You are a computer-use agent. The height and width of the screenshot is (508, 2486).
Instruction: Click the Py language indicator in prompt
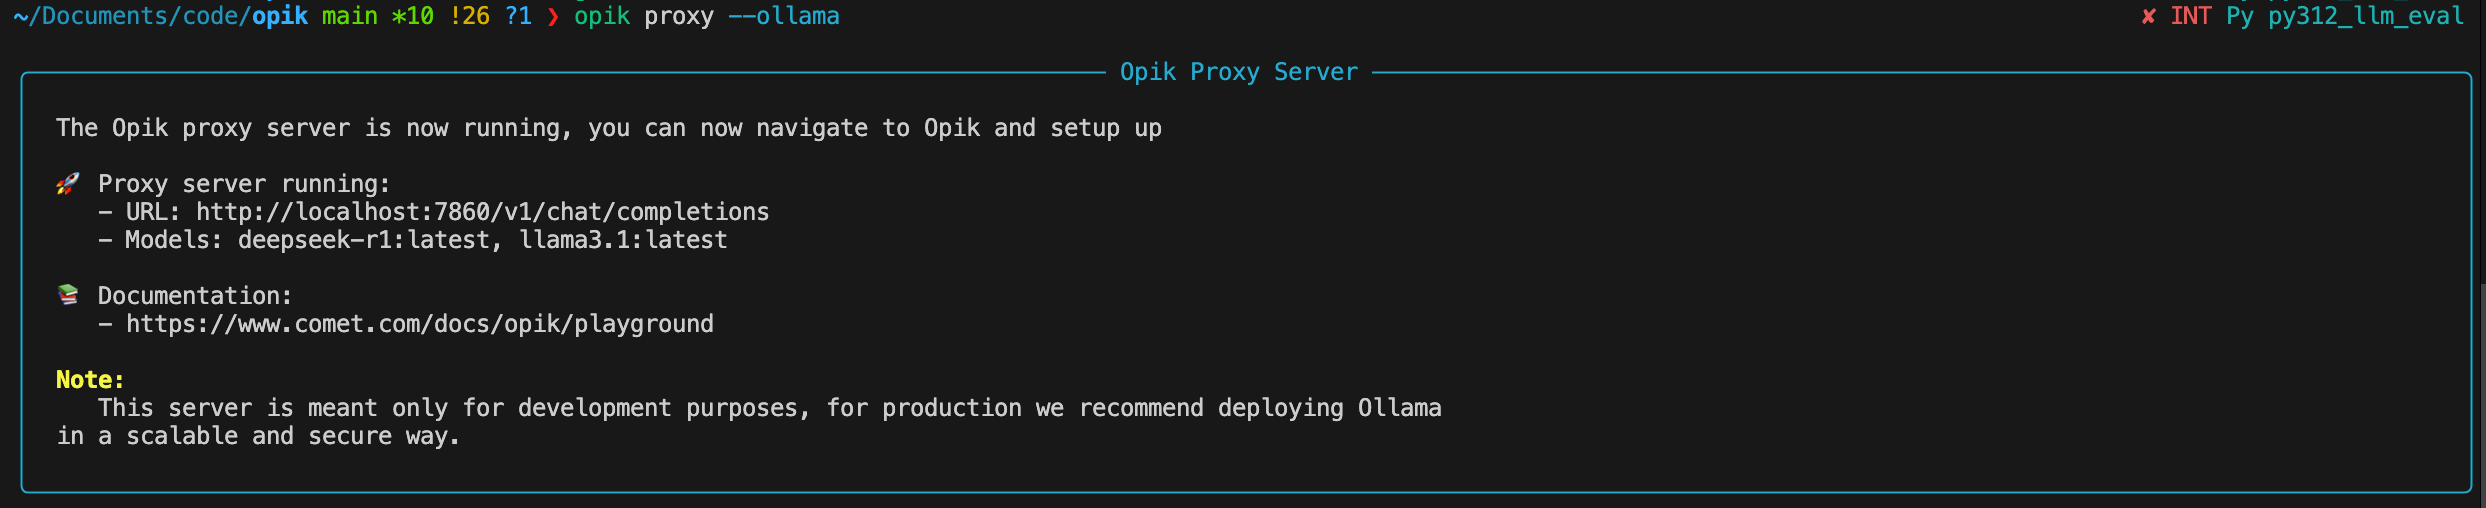point(2240,16)
